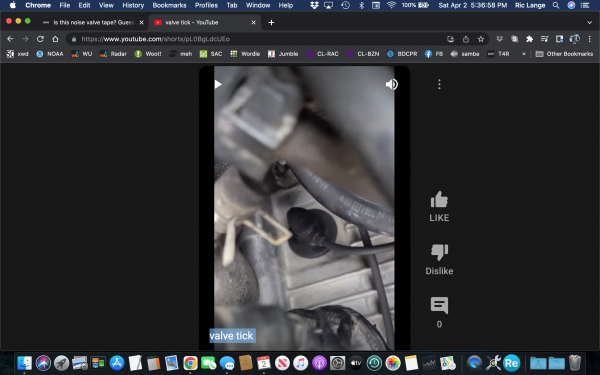Viewport: 600px width, 375px height.
Task: Open Photos app from the Dock
Action: click(393, 363)
